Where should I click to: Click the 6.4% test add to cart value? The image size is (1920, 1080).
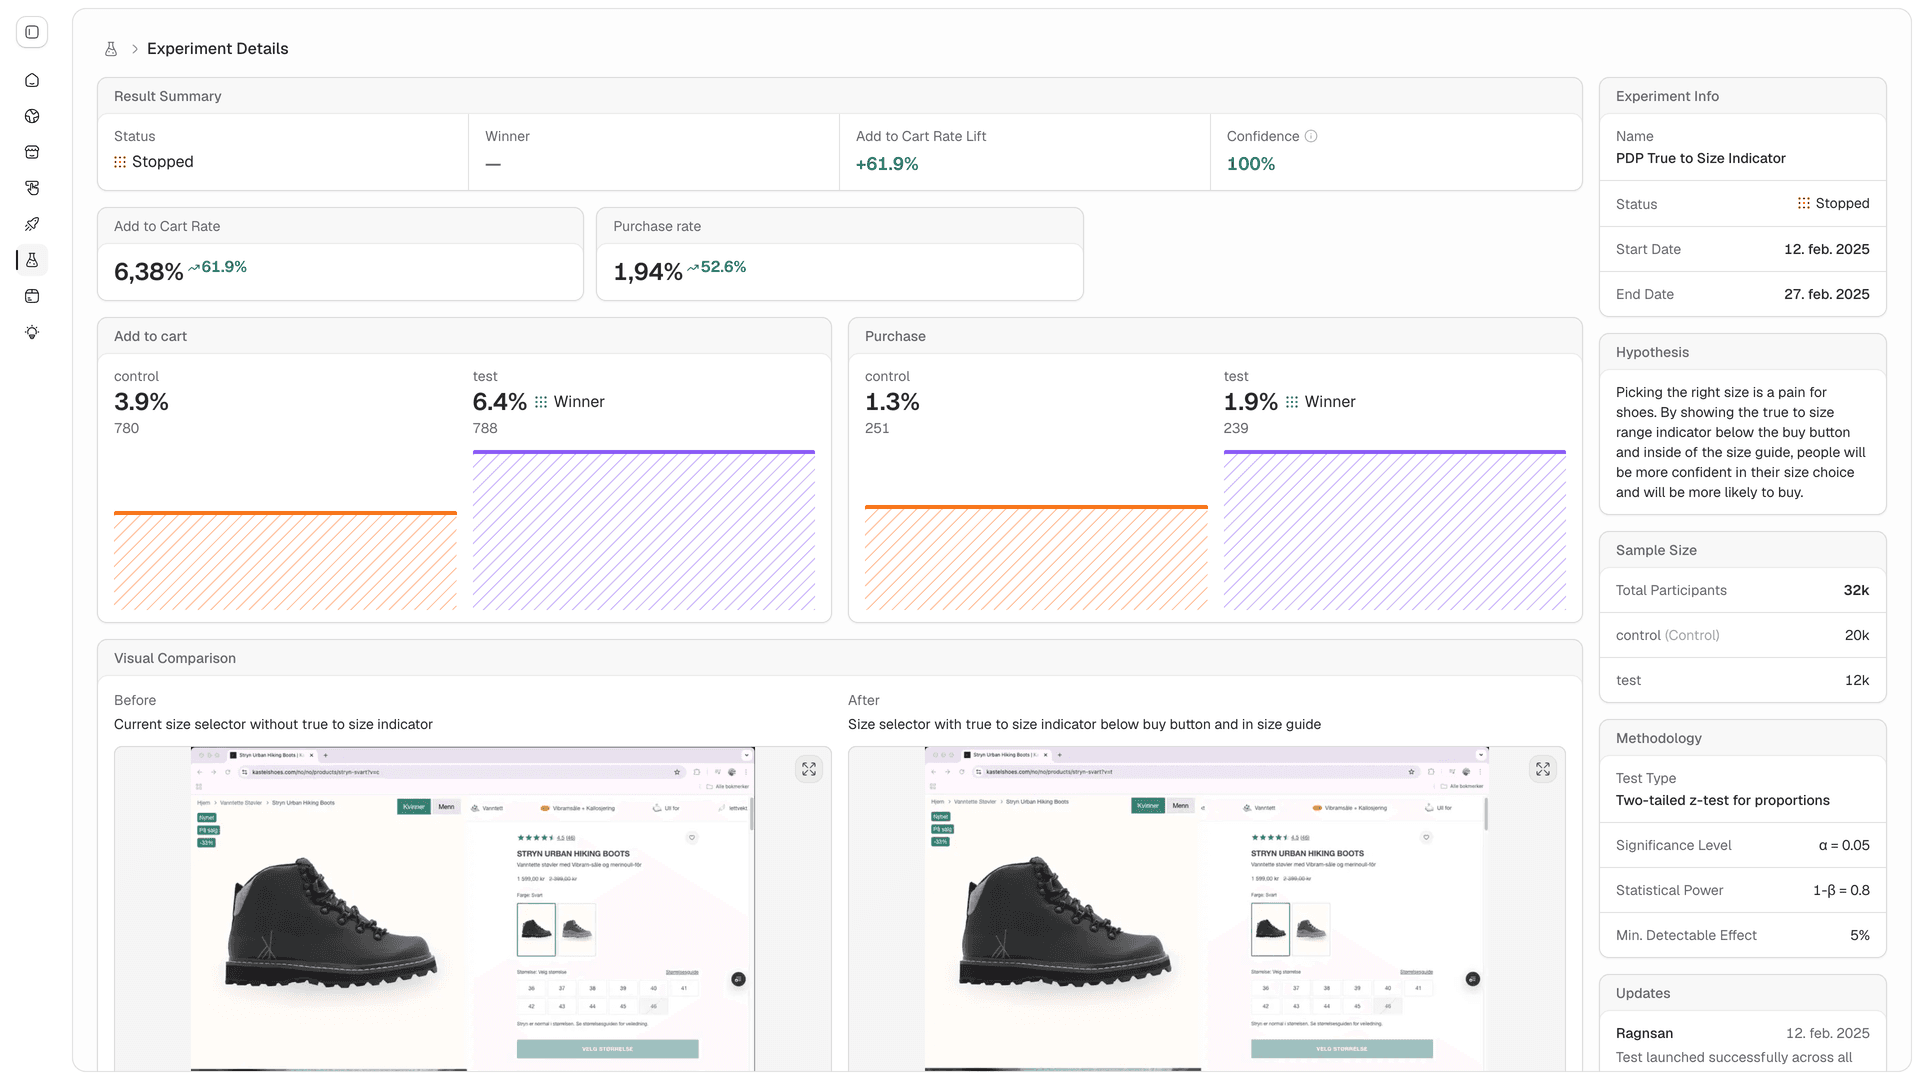tap(499, 402)
